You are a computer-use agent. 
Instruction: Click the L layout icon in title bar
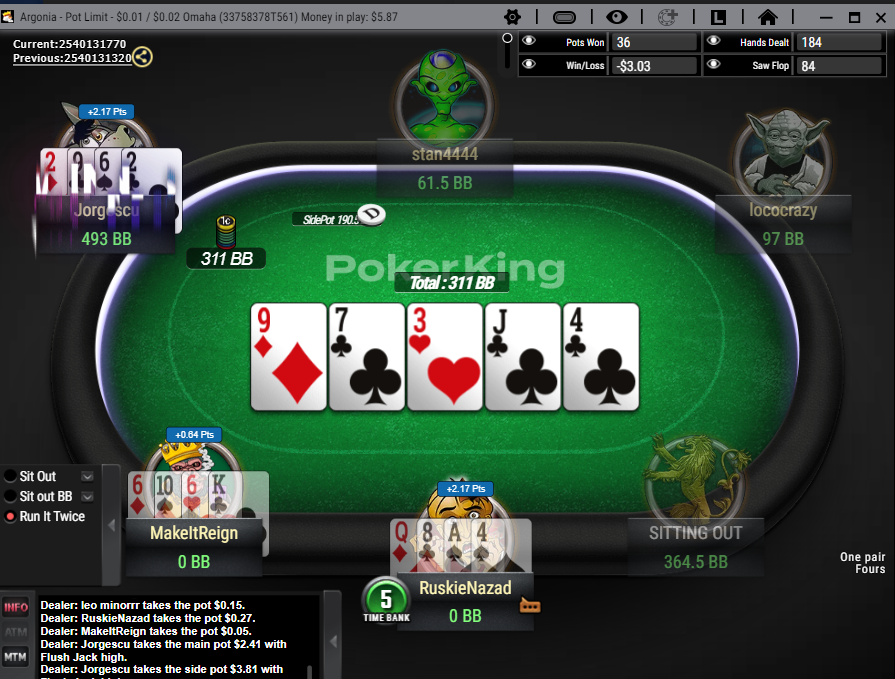coord(718,17)
